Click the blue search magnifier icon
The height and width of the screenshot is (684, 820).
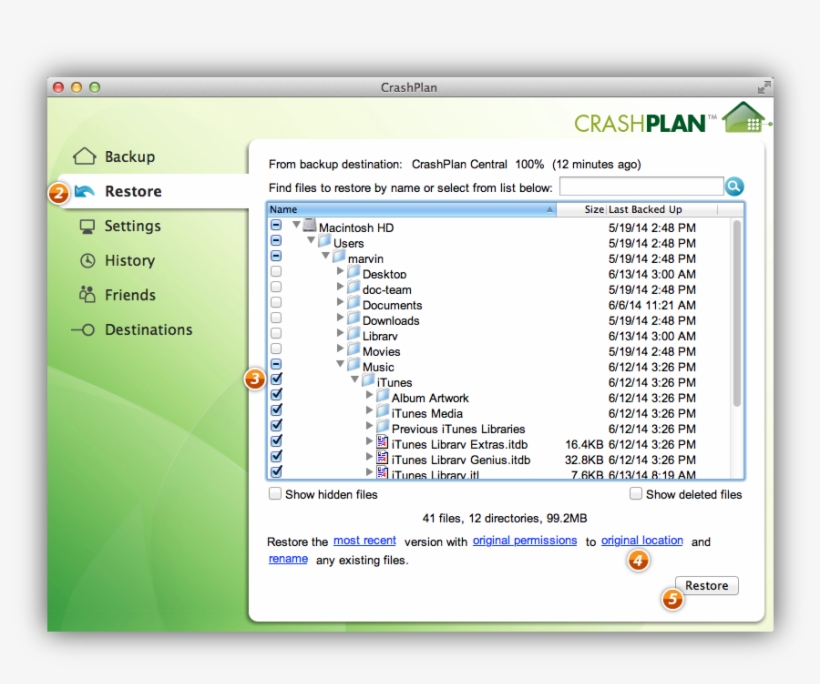pos(734,186)
